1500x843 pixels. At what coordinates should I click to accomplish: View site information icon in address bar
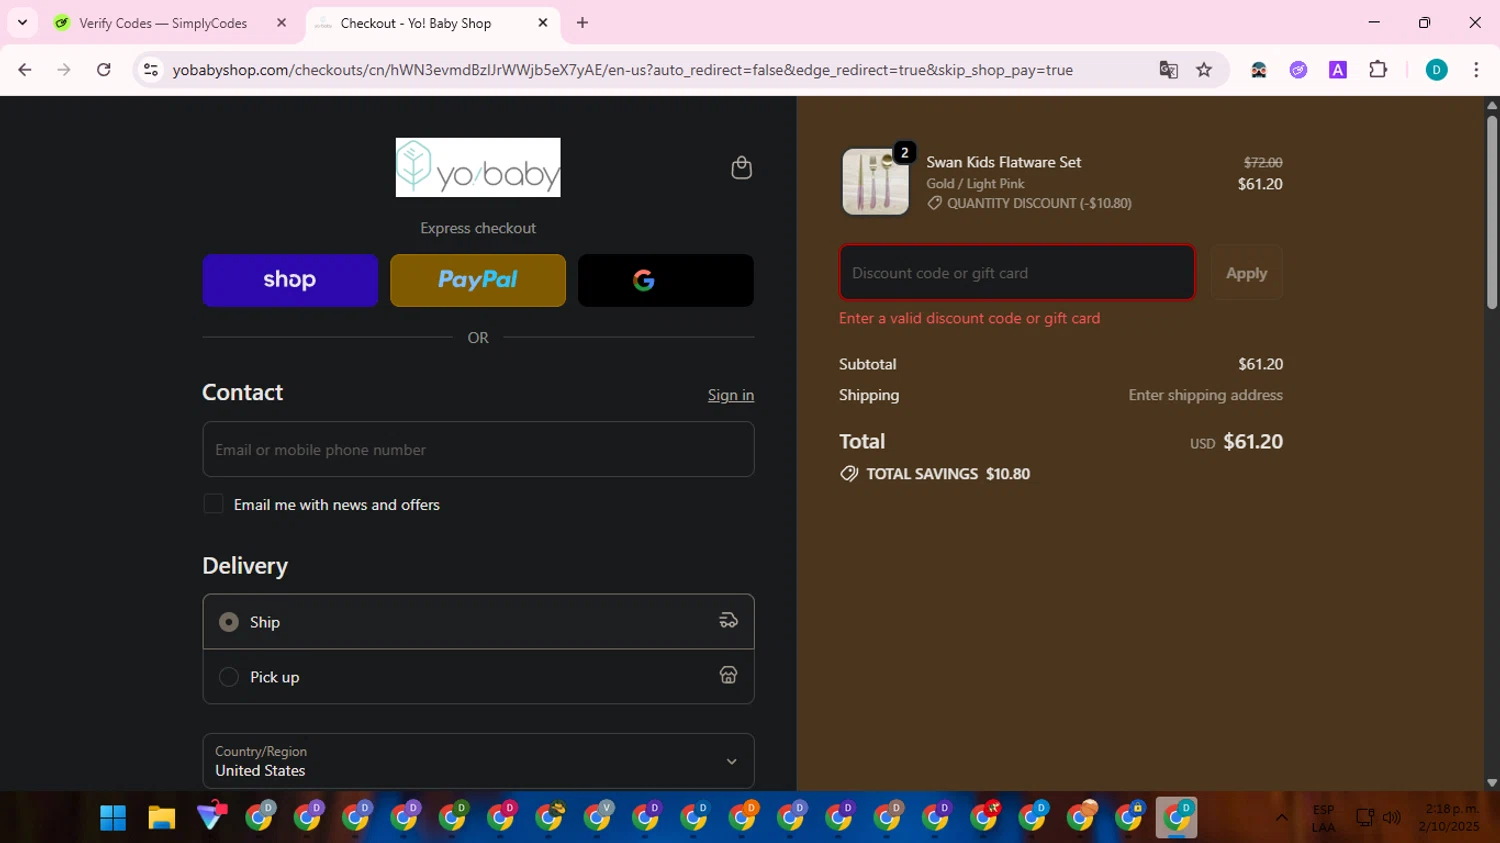click(x=150, y=70)
